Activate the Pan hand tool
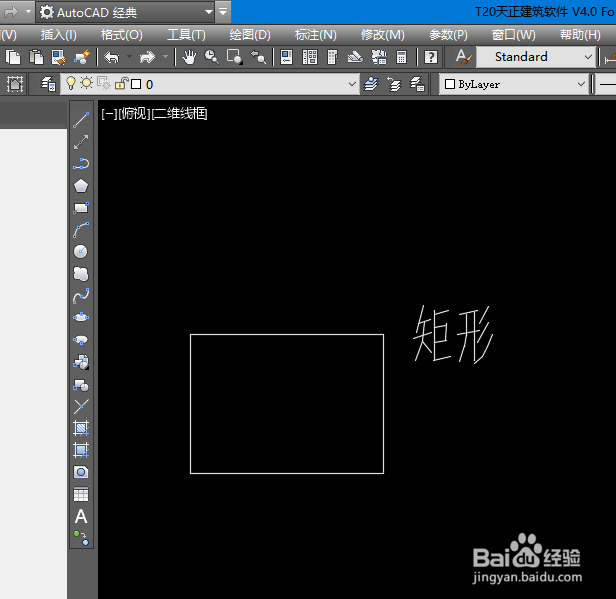 [189, 57]
